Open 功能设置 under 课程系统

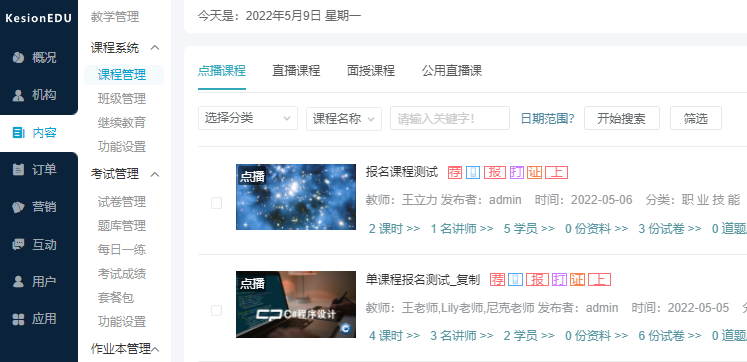pyautogui.click(x=122, y=147)
